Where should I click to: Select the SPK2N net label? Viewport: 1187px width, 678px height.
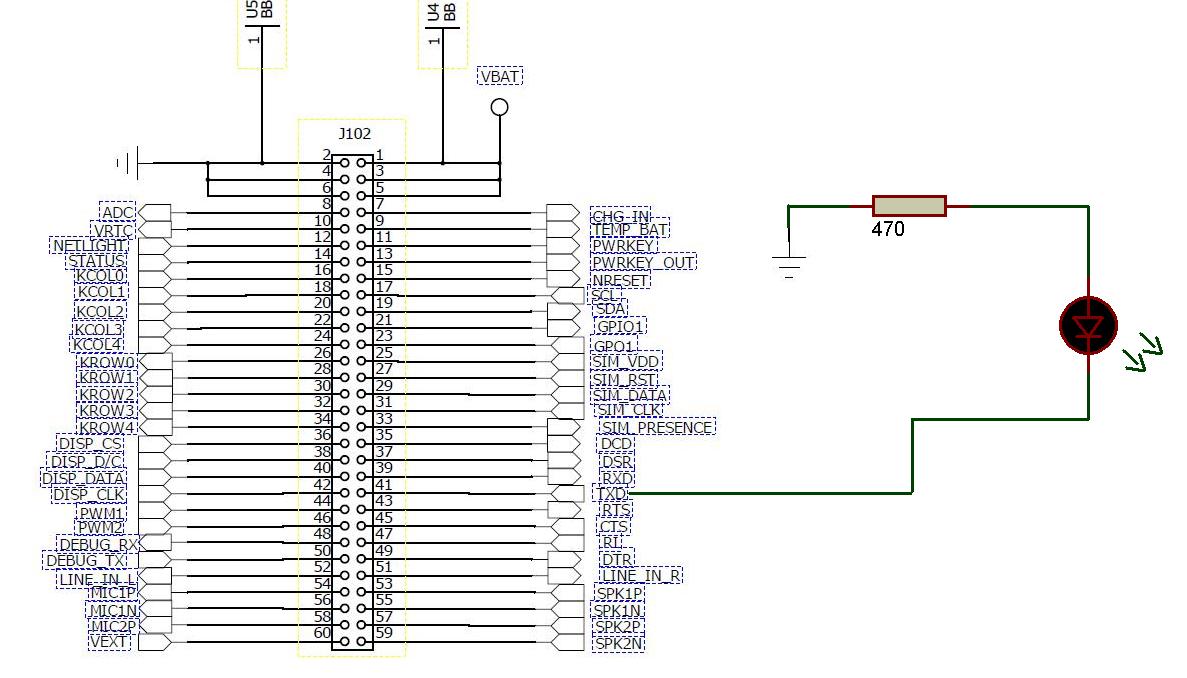618,644
